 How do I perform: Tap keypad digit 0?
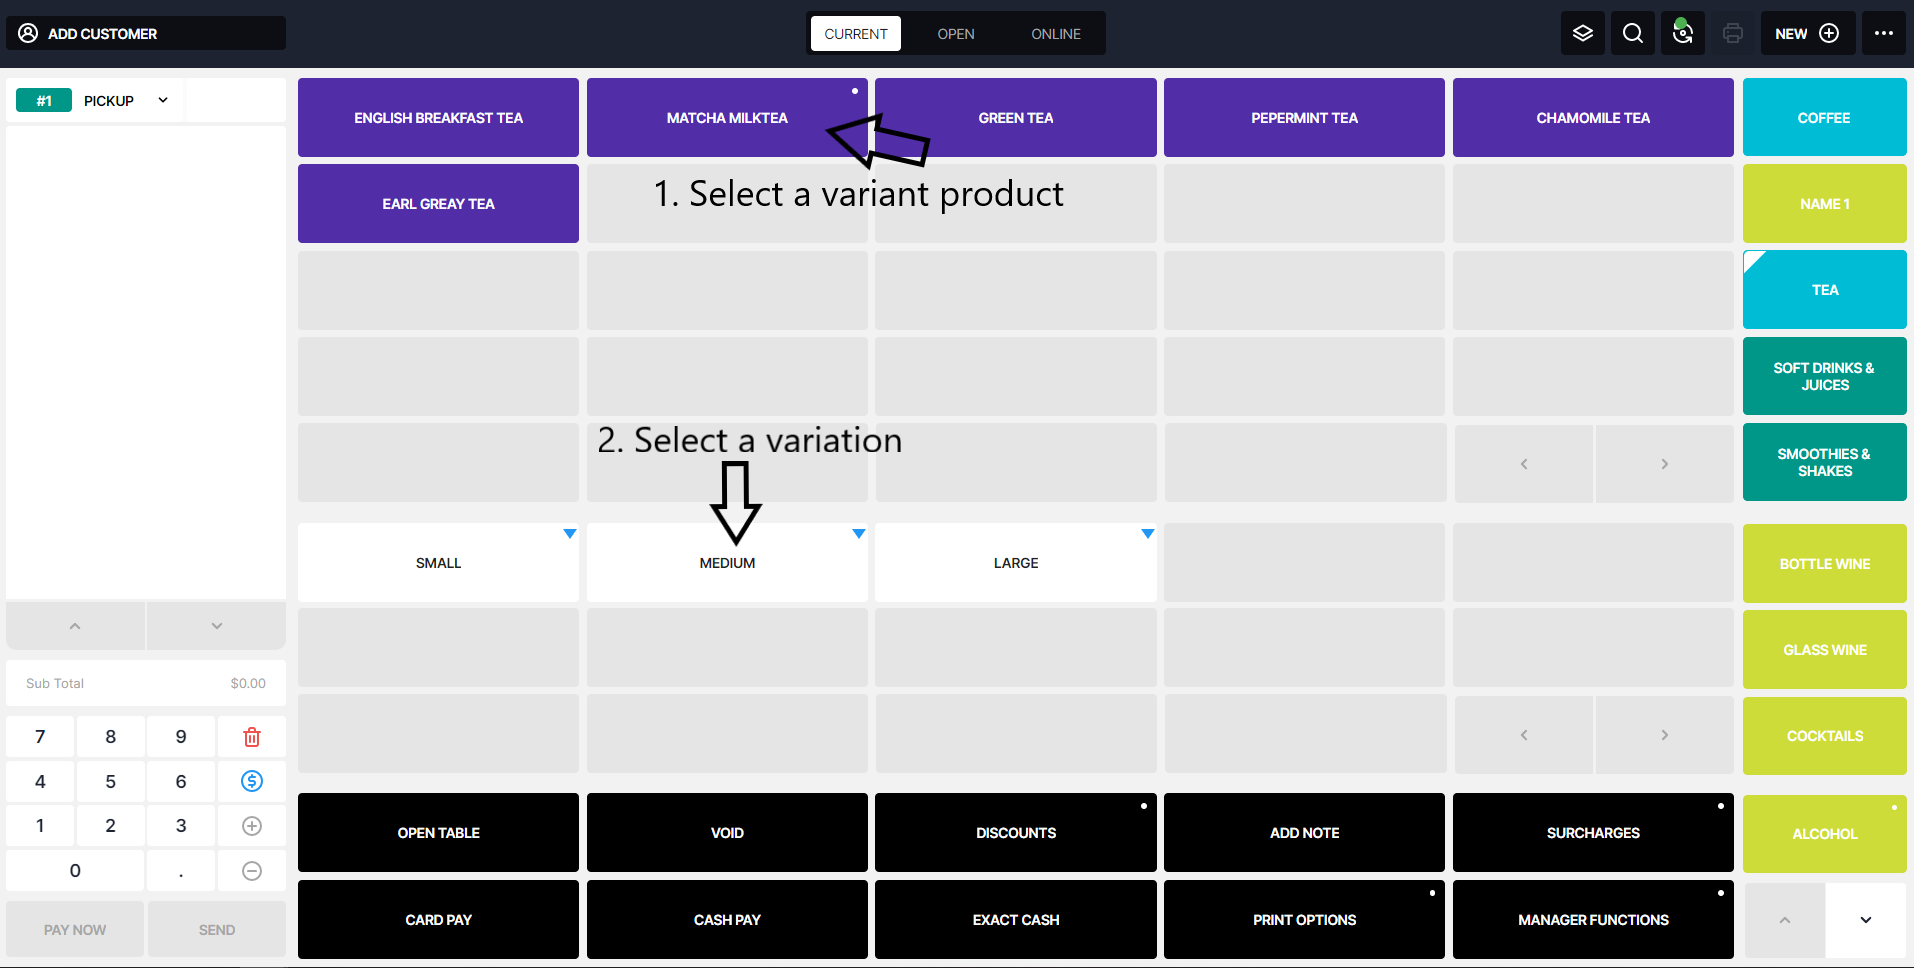75,871
